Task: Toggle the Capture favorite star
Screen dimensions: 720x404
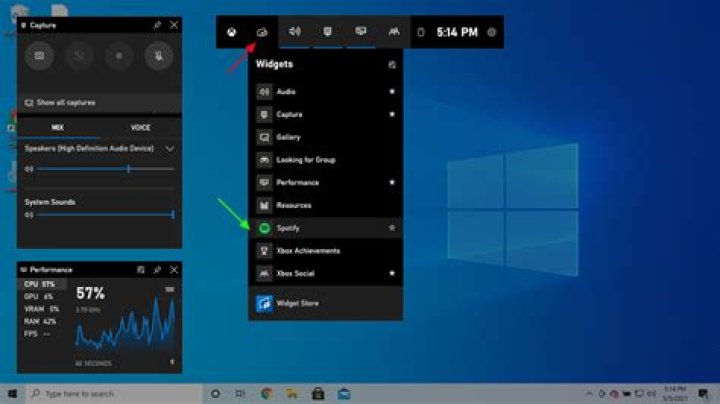Action: click(392, 114)
